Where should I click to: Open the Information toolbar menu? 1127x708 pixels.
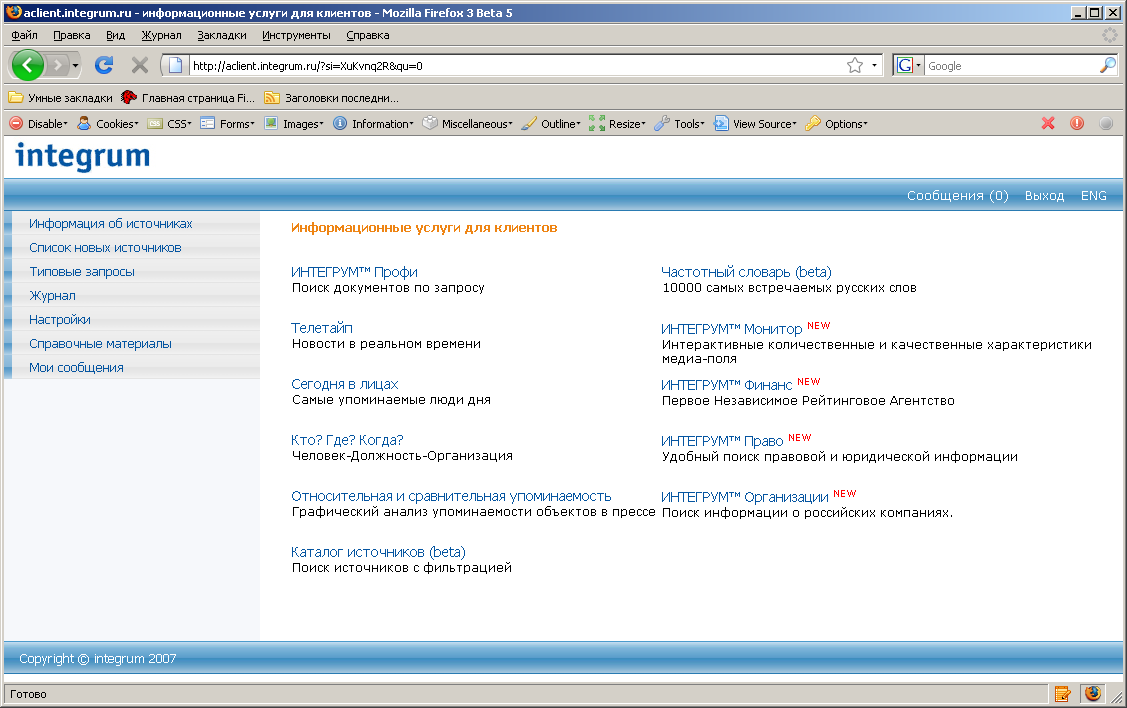click(x=373, y=124)
